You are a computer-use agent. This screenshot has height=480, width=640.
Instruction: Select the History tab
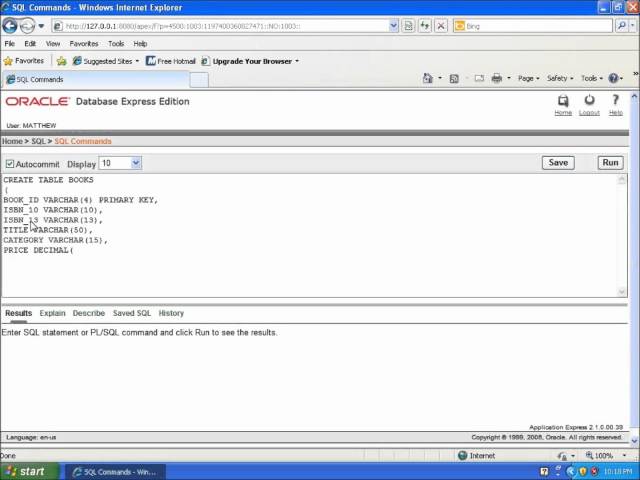(x=171, y=313)
